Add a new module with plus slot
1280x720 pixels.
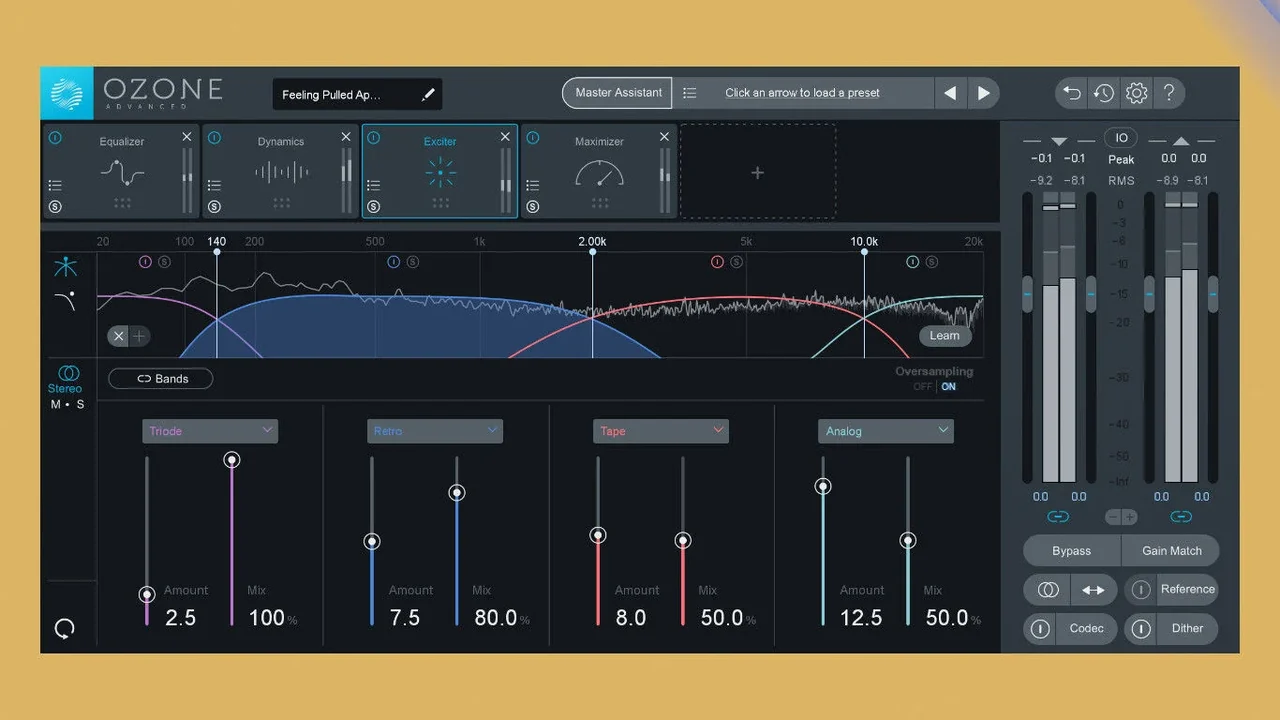pos(758,172)
